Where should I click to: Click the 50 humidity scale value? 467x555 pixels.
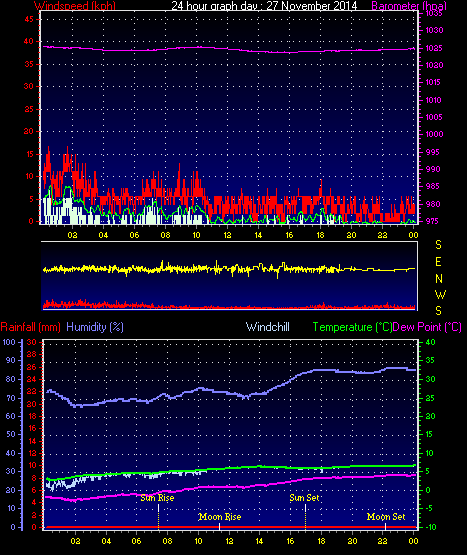point(11,434)
